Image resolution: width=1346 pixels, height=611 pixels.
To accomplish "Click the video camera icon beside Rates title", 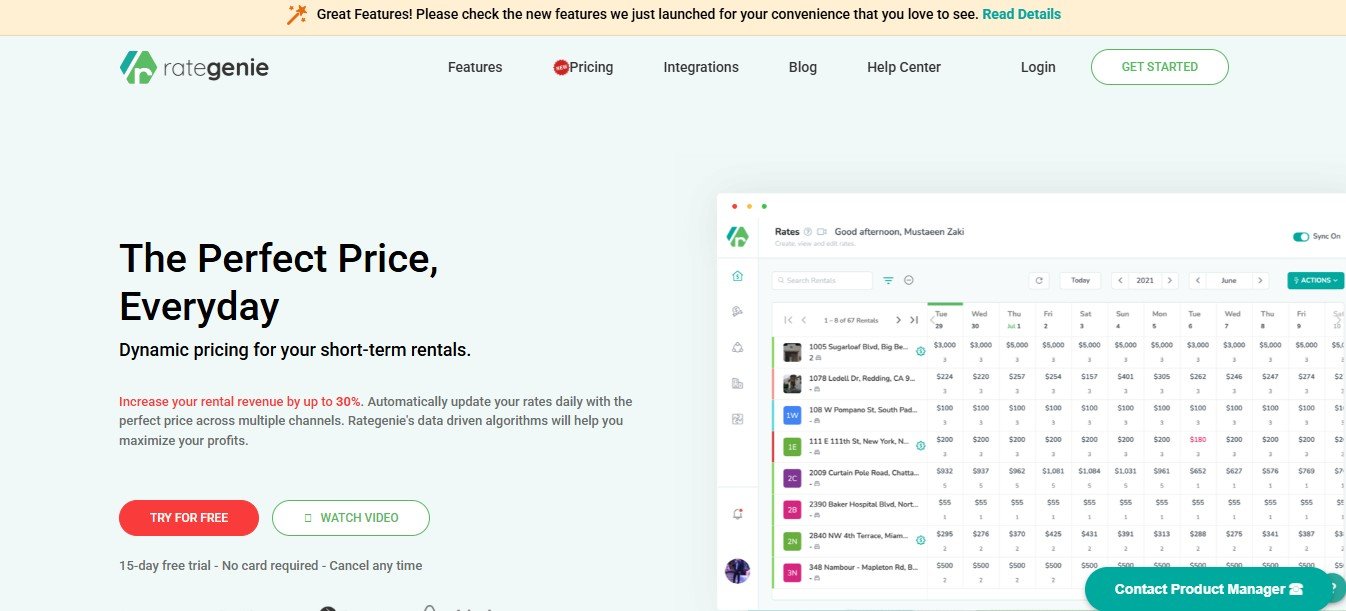I will [822, 232].
